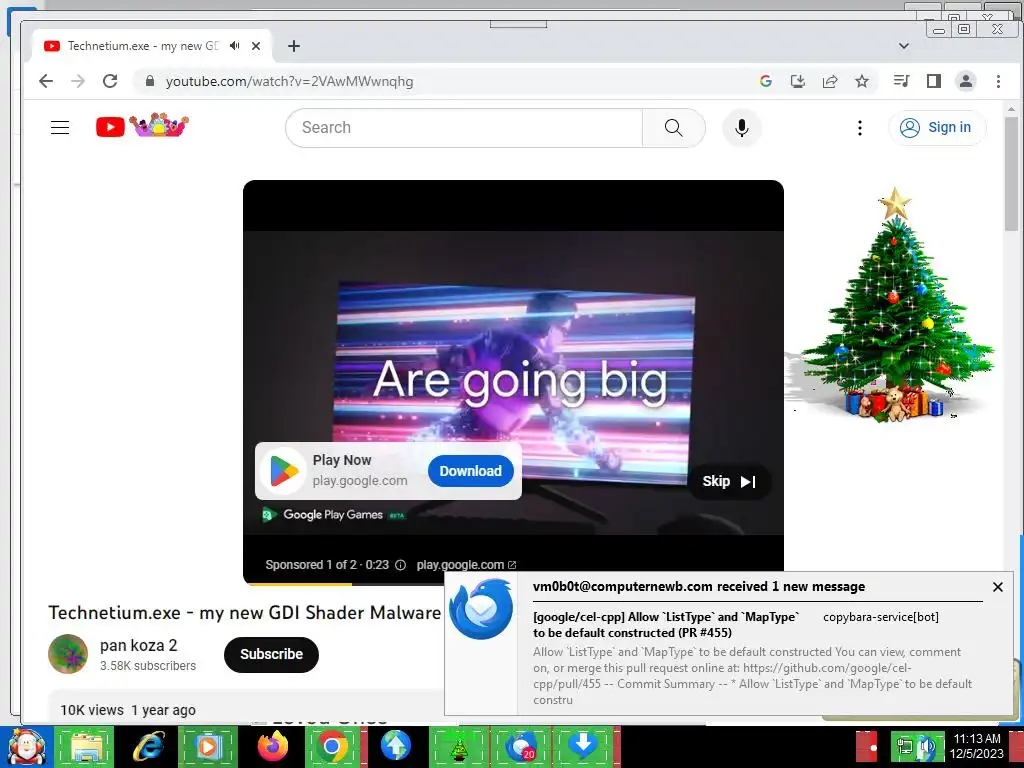Open blue download arrow taskbar app
Image resolution: width=1024 pixels, height=768 pixels.
[x=583, y=746]
